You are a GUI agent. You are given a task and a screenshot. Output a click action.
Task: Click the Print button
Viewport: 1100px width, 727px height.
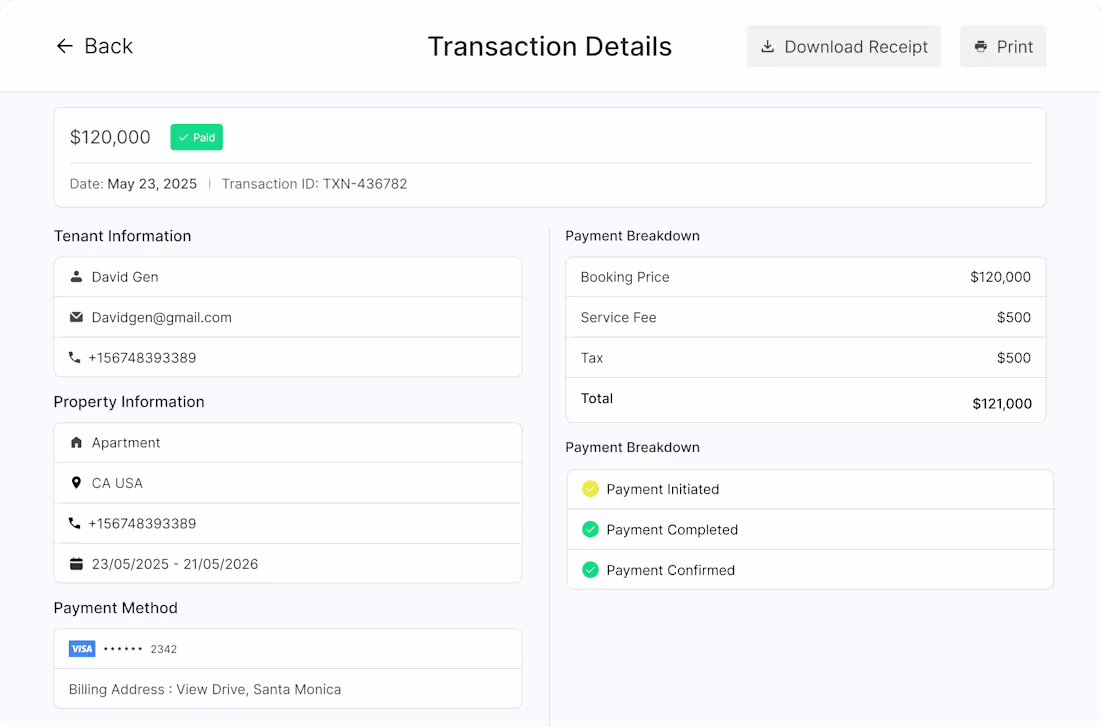[1003, 46]
